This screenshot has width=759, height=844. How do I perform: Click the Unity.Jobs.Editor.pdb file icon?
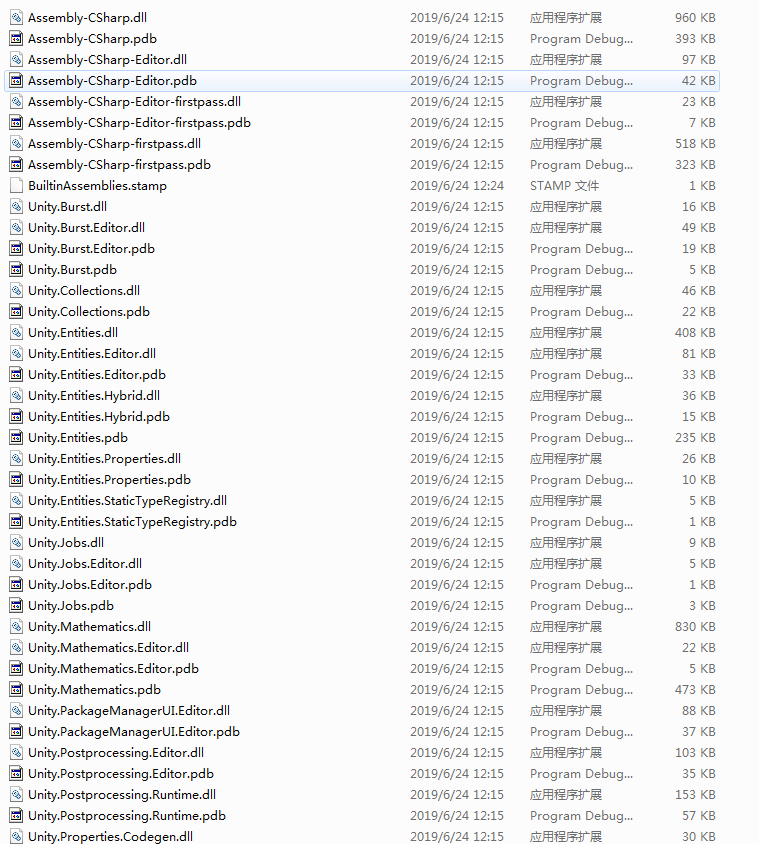17,585
